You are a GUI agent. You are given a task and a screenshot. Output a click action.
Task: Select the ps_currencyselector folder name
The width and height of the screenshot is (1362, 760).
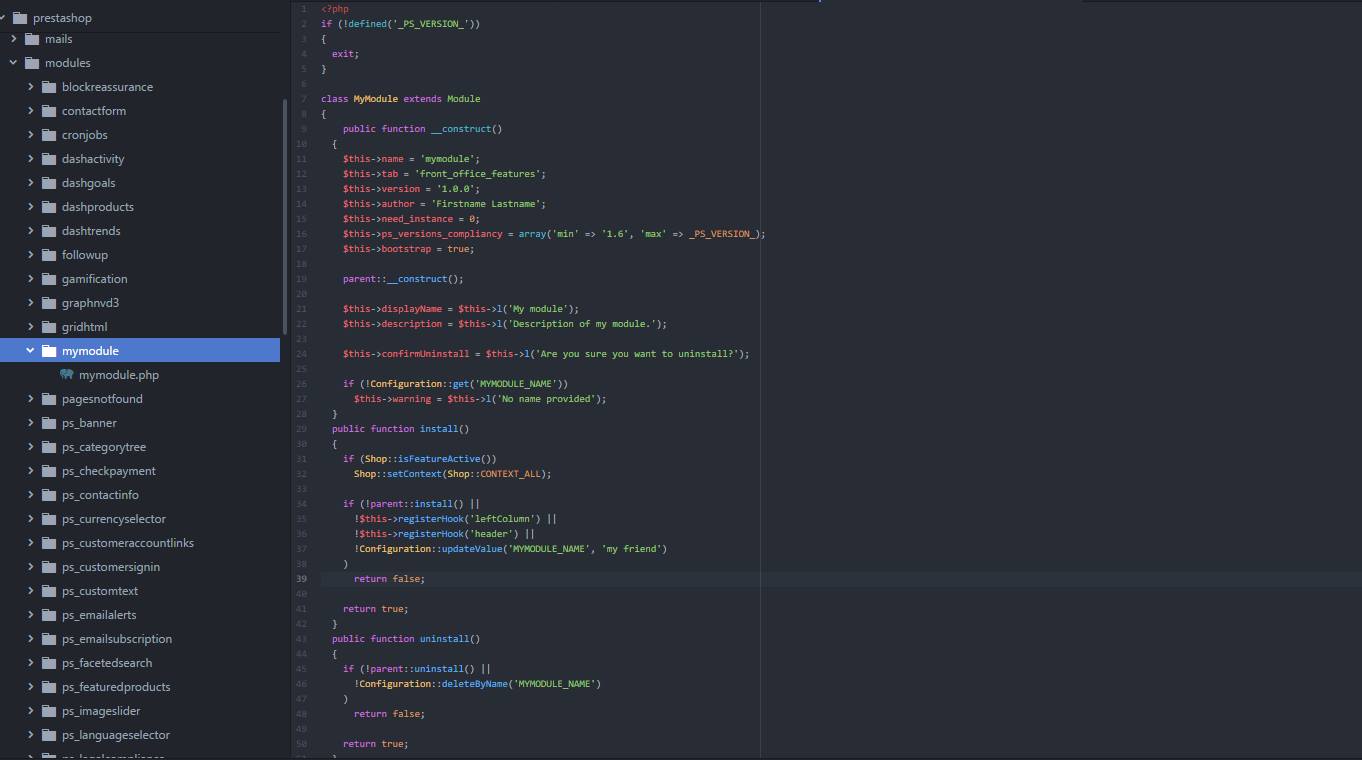114,519
